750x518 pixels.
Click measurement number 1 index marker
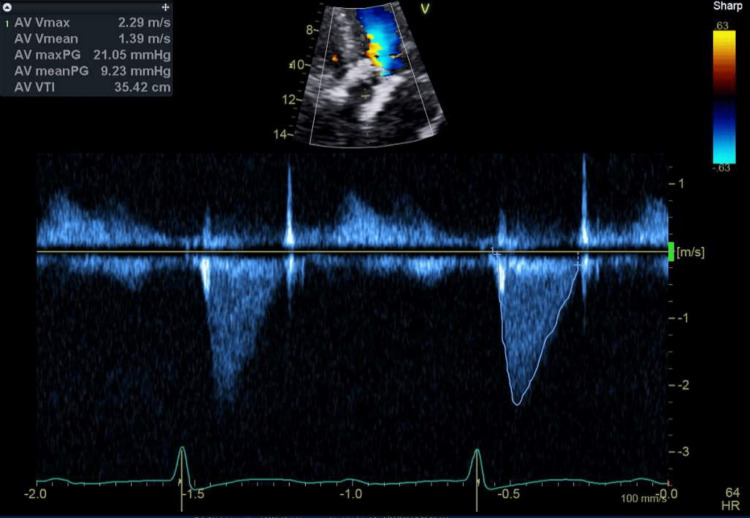click(7, 23)
